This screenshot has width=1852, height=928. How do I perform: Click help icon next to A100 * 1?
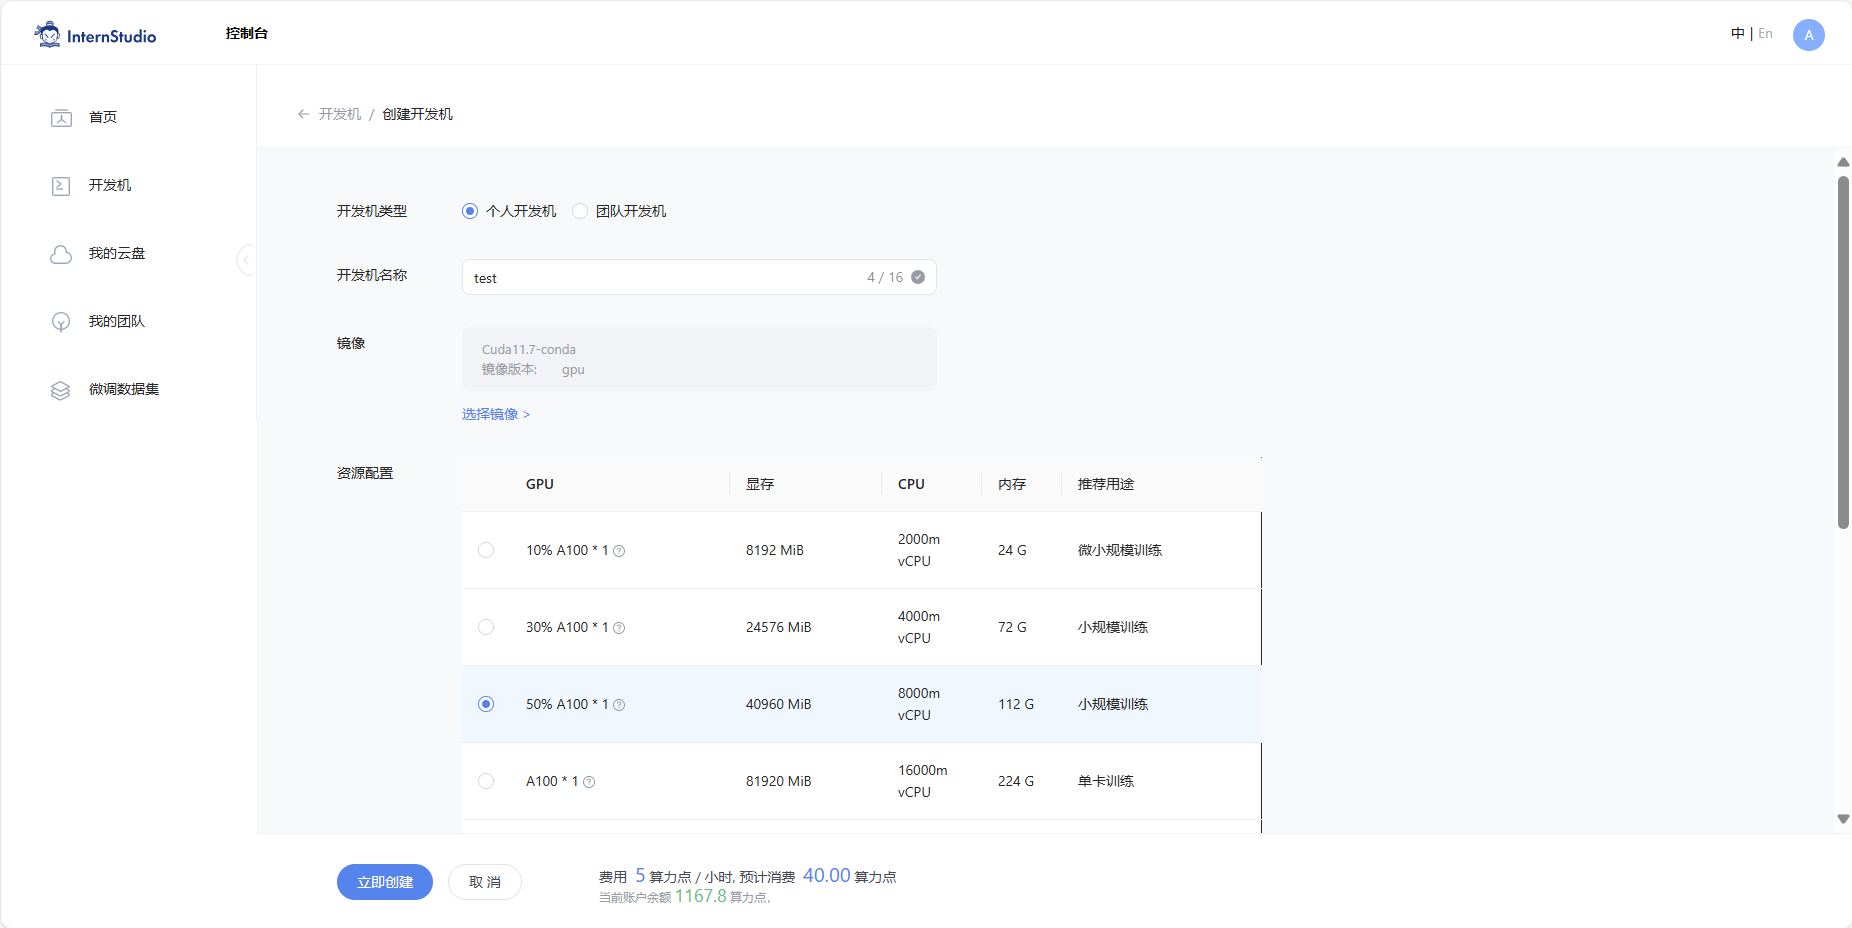pyautogui.click(x=589, y=782)
